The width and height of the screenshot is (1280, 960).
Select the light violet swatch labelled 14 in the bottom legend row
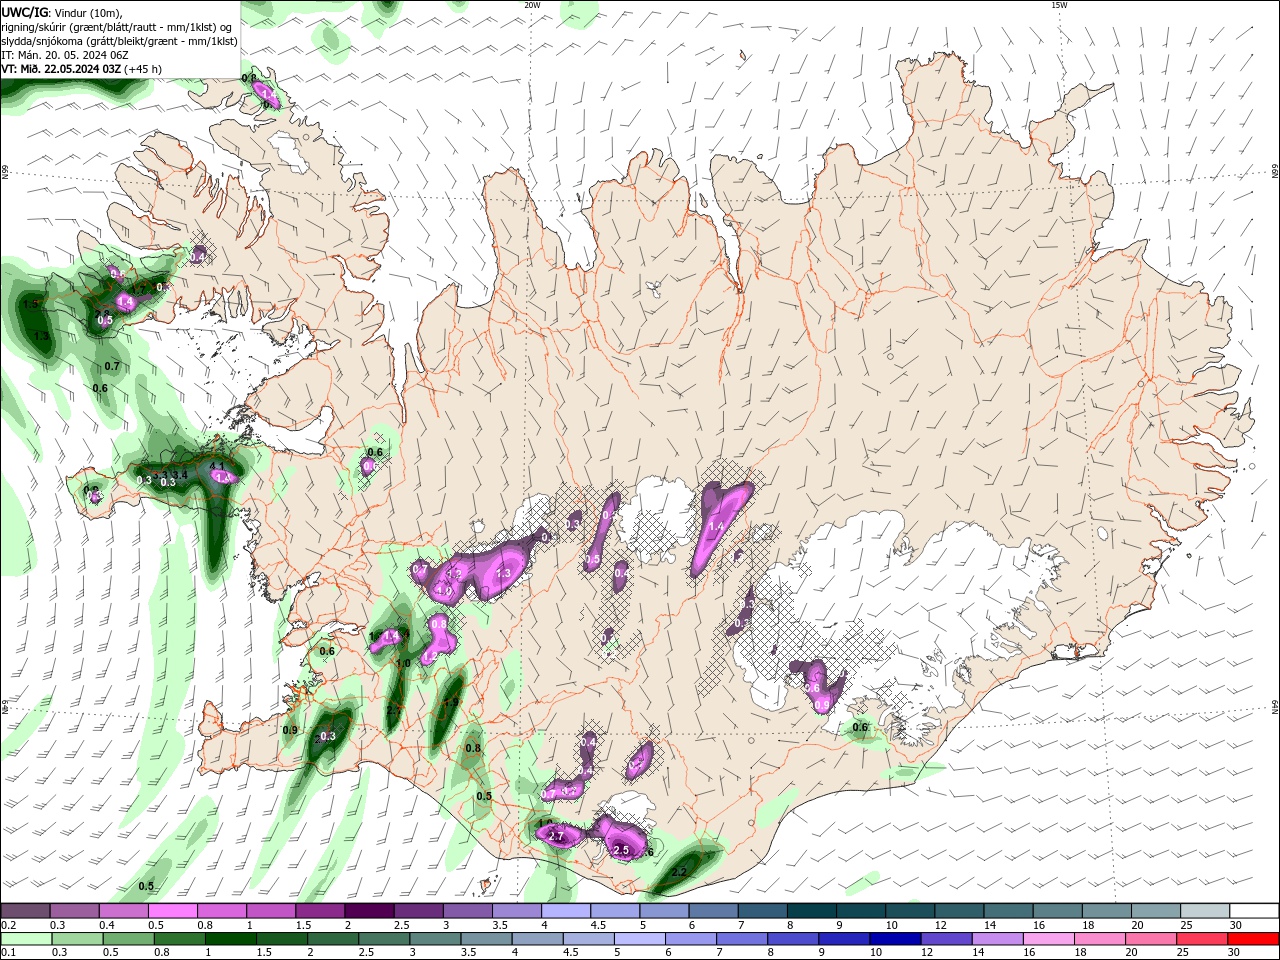point(997,939)
